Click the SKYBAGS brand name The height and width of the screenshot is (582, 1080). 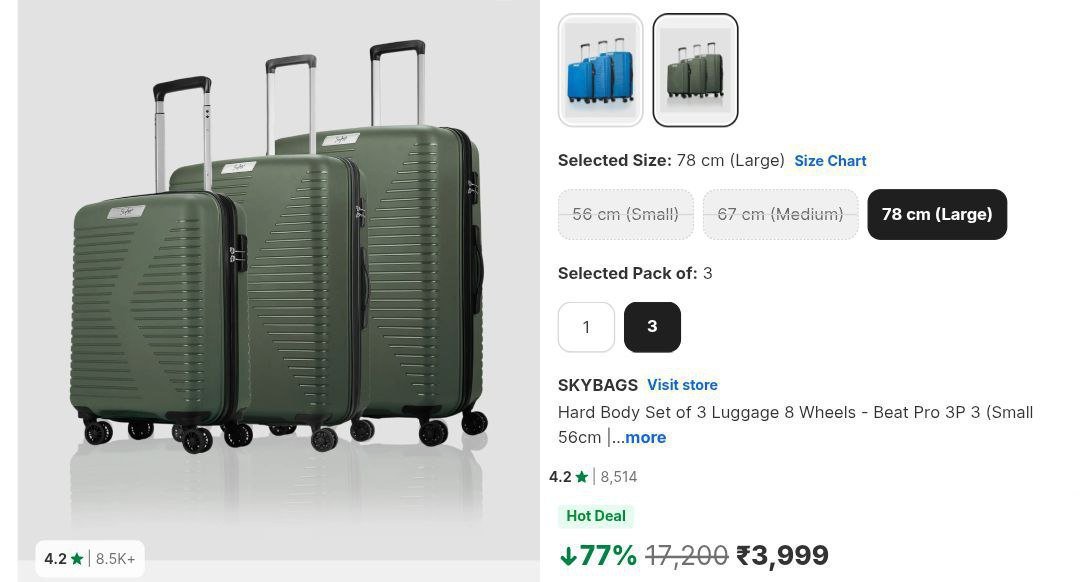pos(598,385)
